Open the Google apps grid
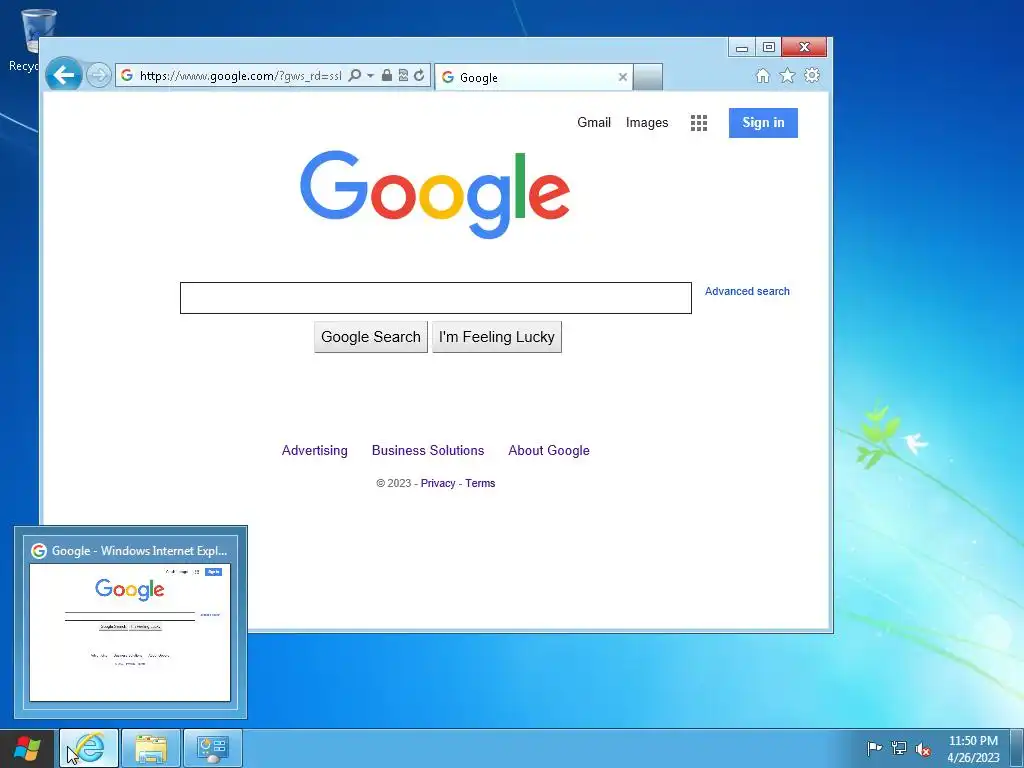 tap(699, 123)
